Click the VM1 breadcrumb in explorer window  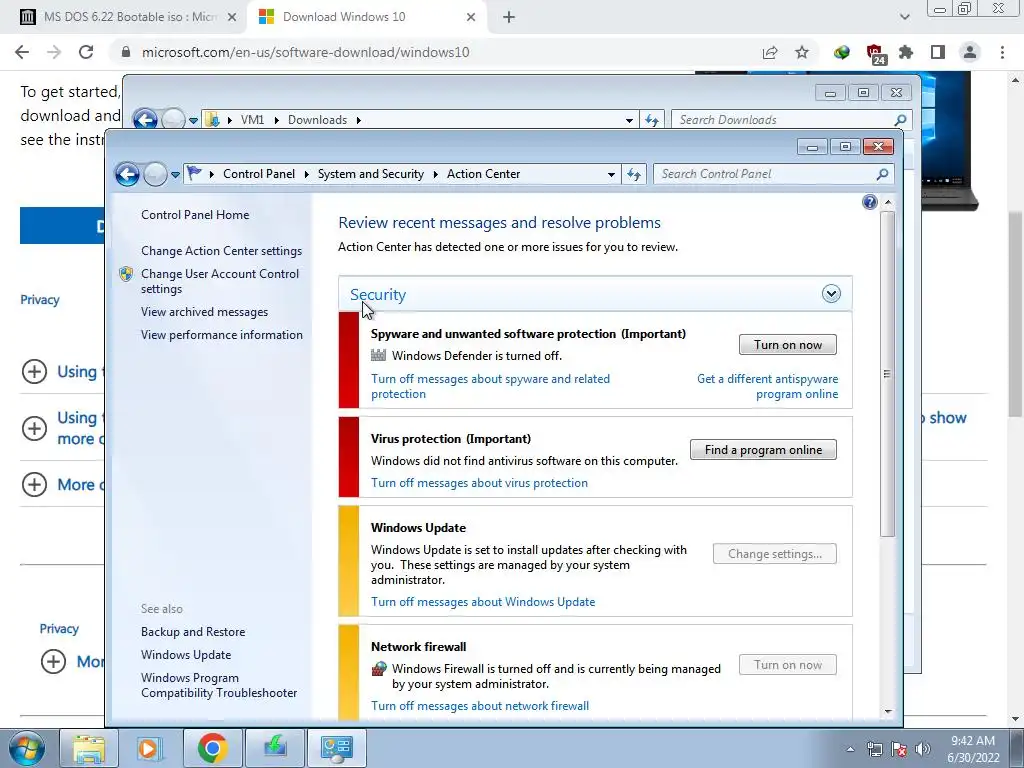tap(252, 120)
